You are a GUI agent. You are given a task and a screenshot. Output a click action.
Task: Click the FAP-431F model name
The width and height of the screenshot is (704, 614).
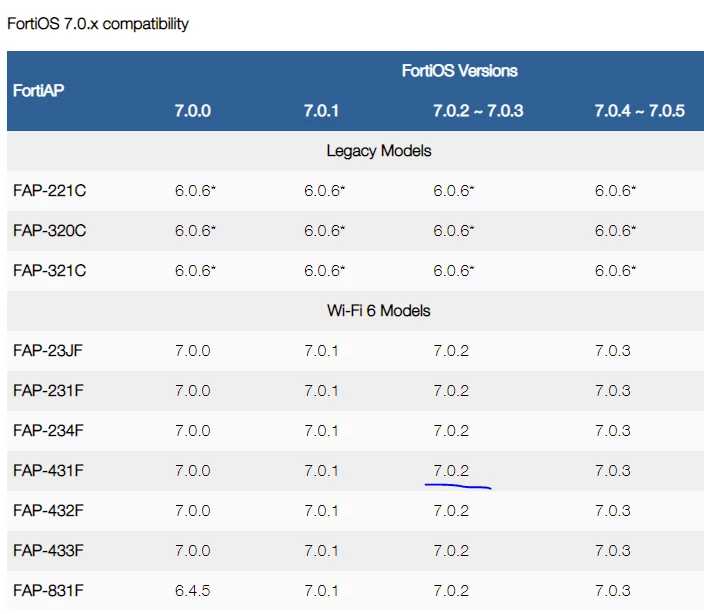point(48,471)
